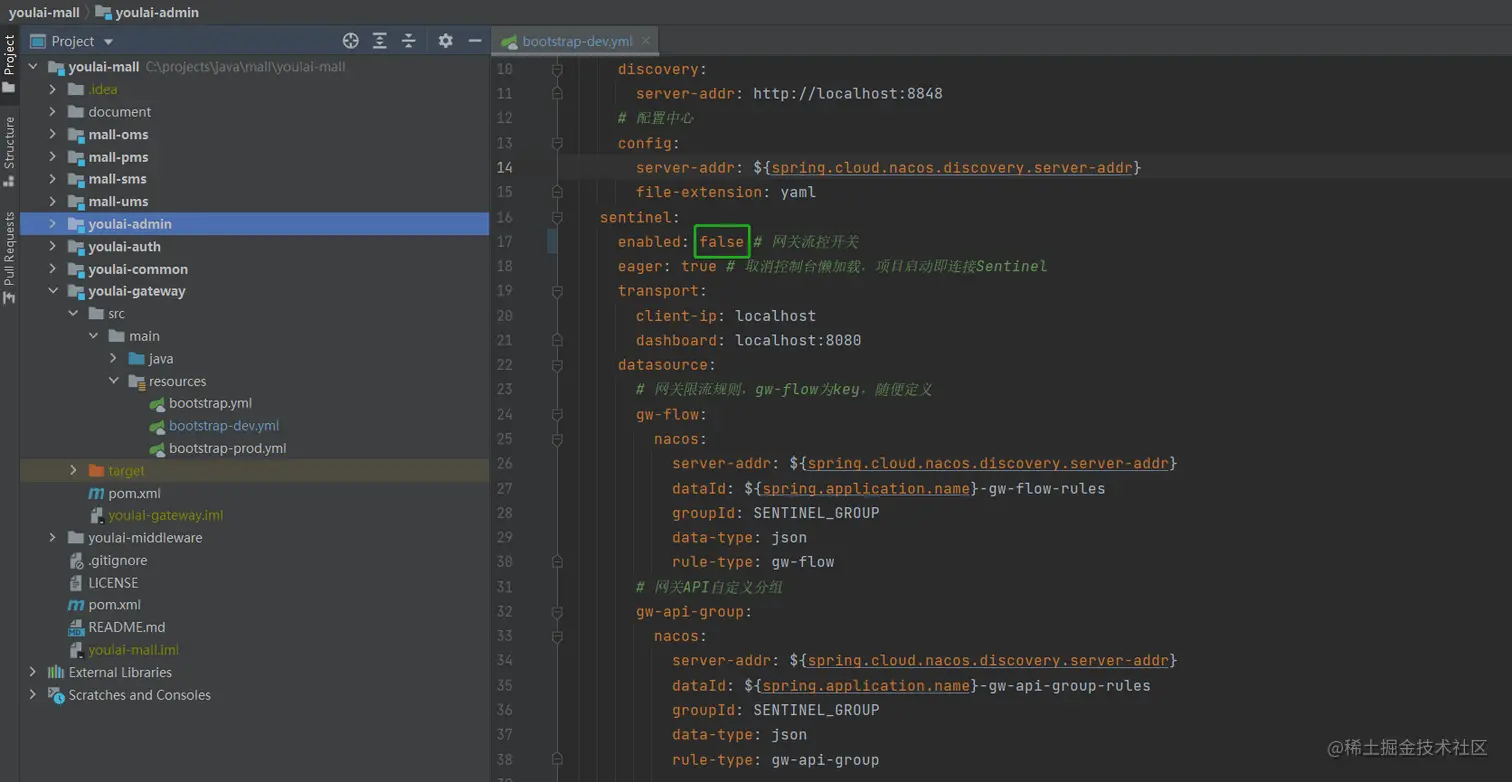Fold the sentinel block at line 16

click(x=557, y=217)
